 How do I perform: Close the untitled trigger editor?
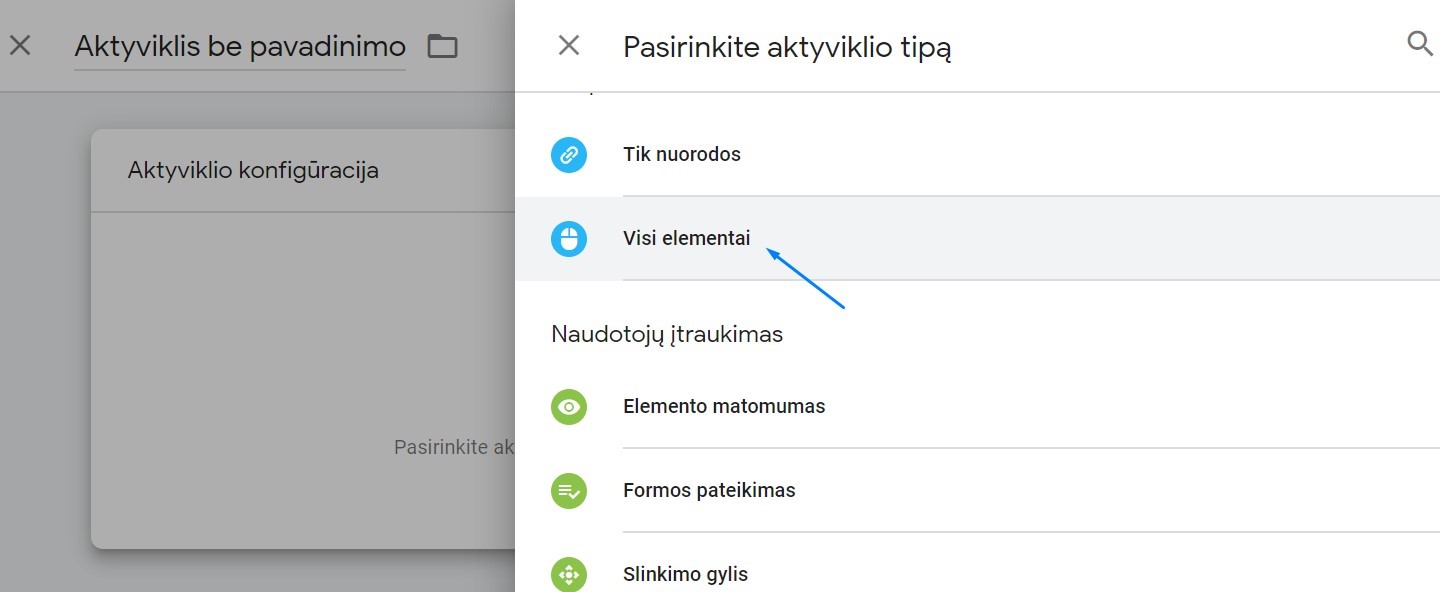coord(20,45)
